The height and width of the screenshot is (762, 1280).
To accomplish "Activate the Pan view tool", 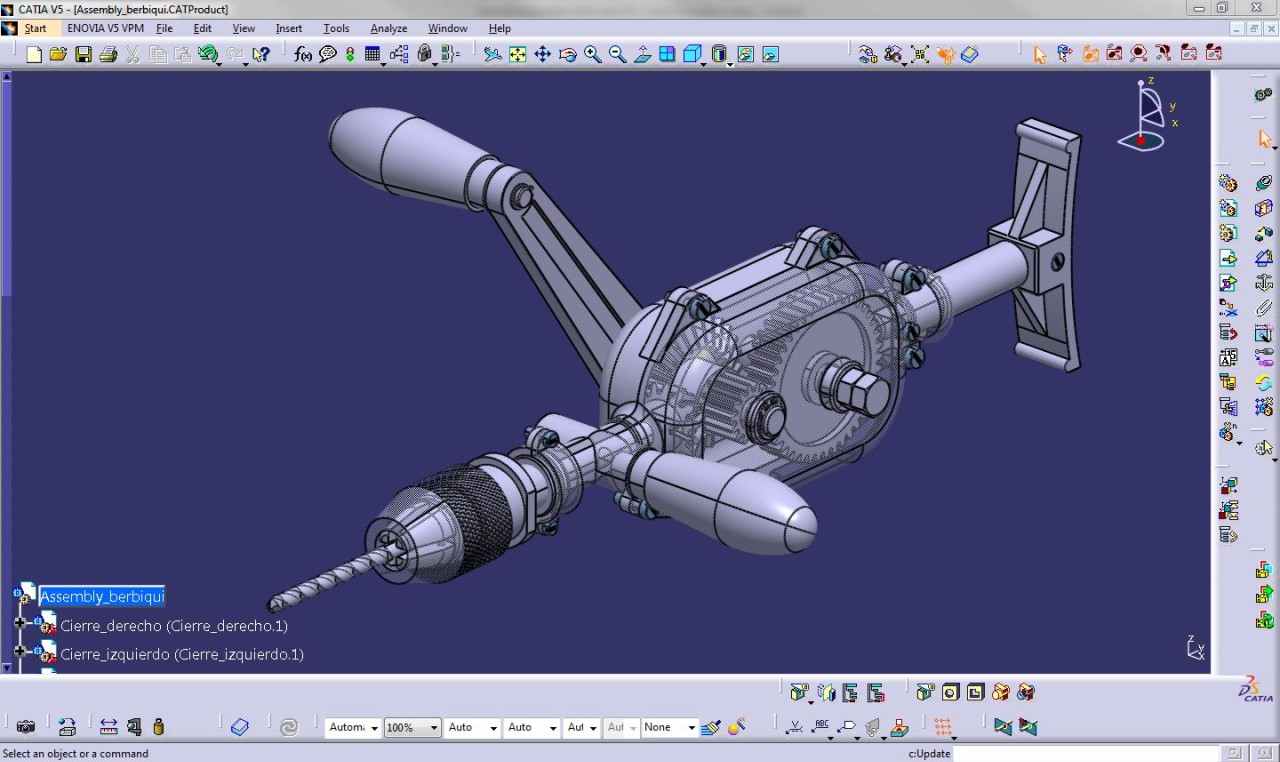I will pyautogui.click(x=542, y=54).
